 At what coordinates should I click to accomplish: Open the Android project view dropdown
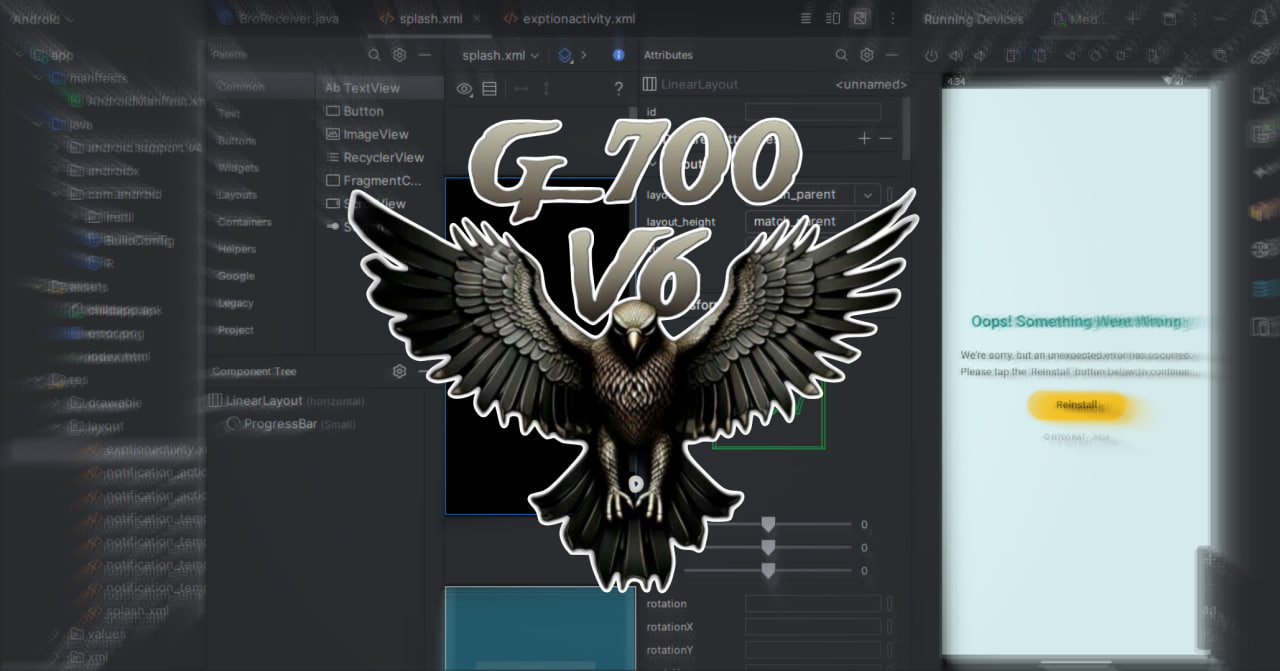(x=45, y=18)
